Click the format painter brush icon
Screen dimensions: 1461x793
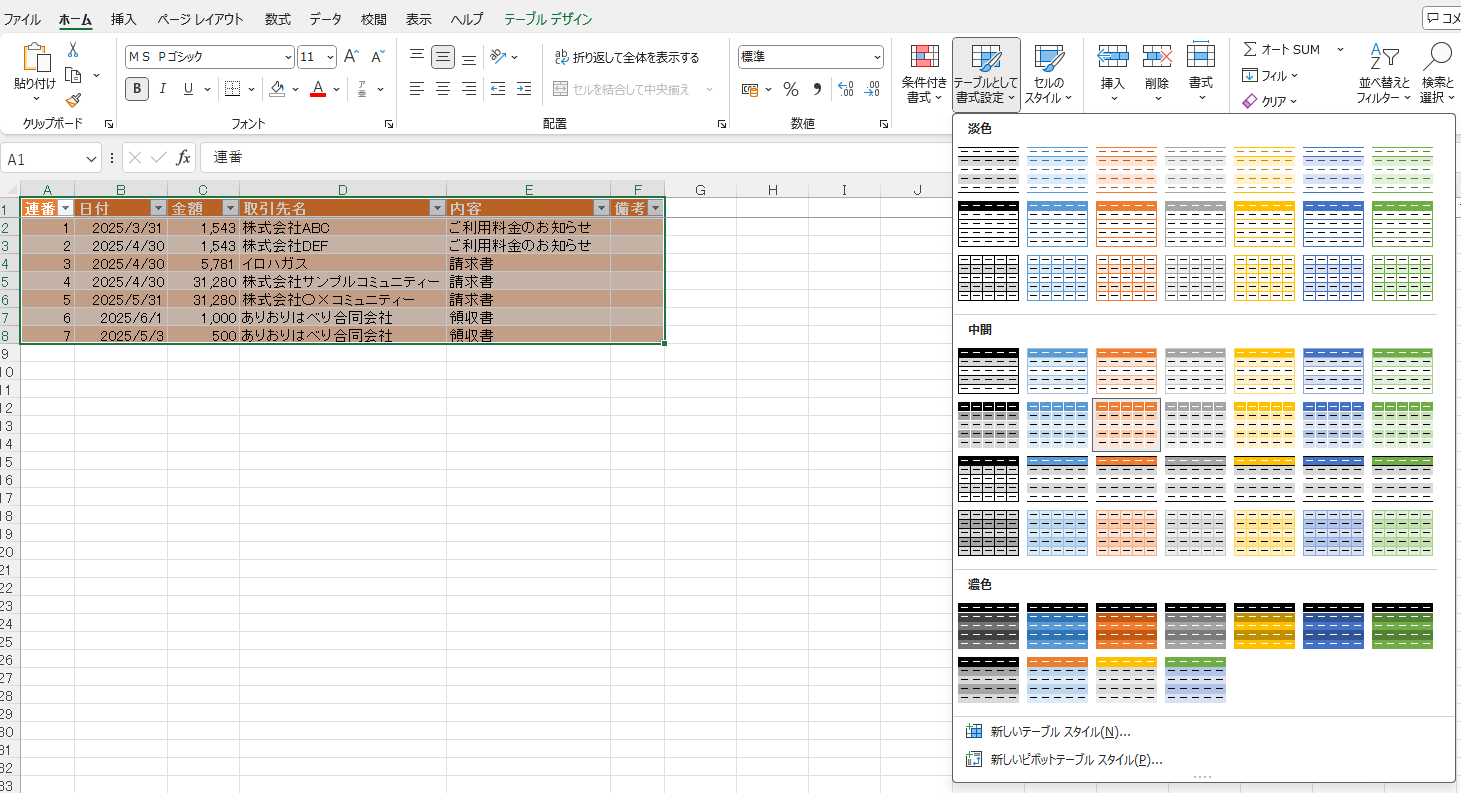73,100
